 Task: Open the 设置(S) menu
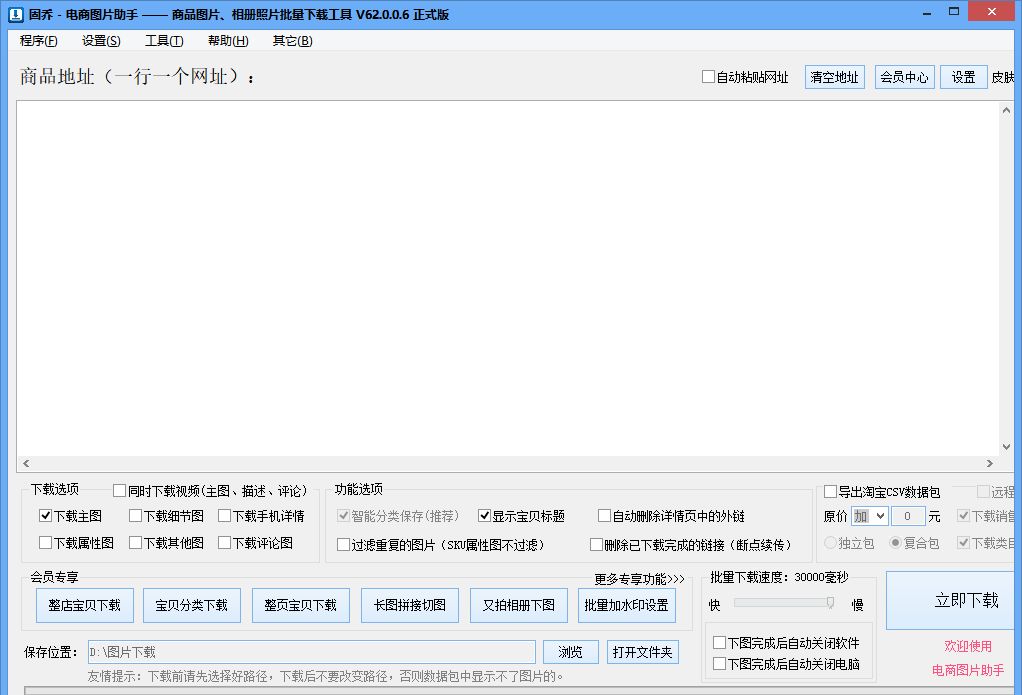tap(100, 41)
